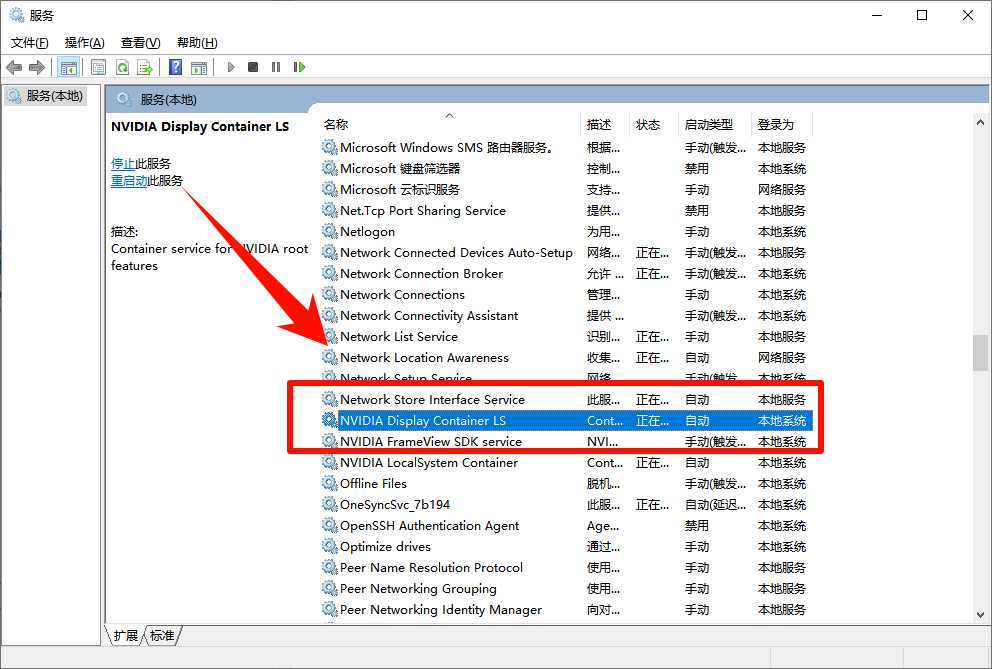Click the 重启动 service link
The image size is (992, 669).
coord(129,180)
